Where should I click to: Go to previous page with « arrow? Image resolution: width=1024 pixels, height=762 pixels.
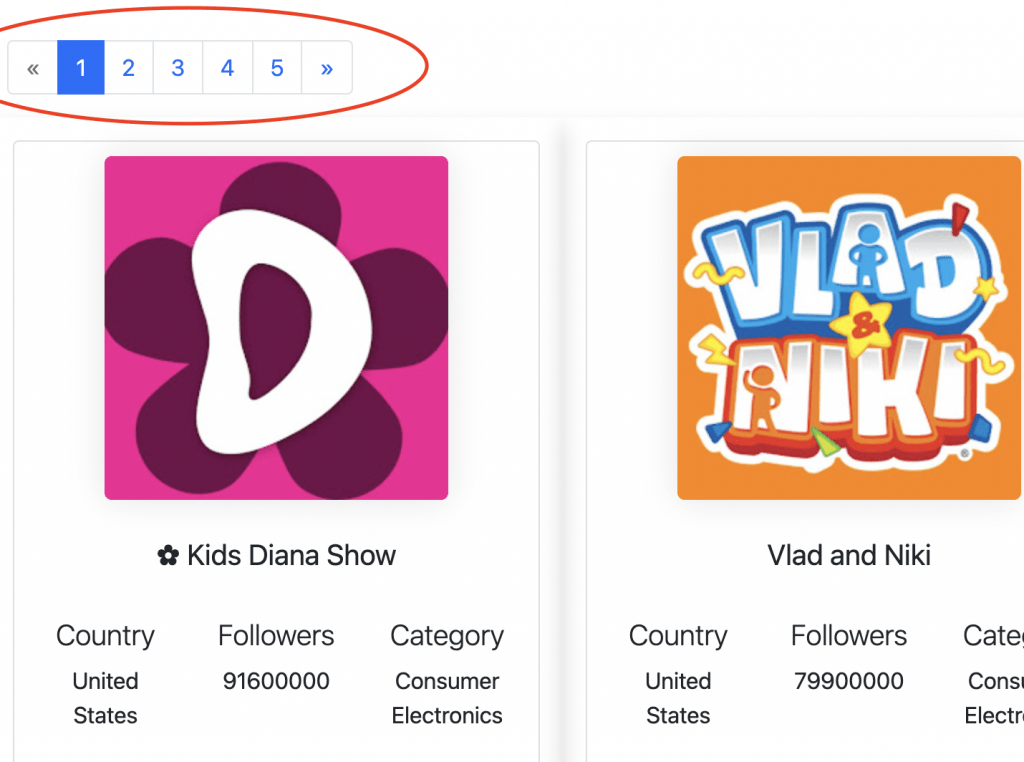pyautogui.click(x=33, y=68)
